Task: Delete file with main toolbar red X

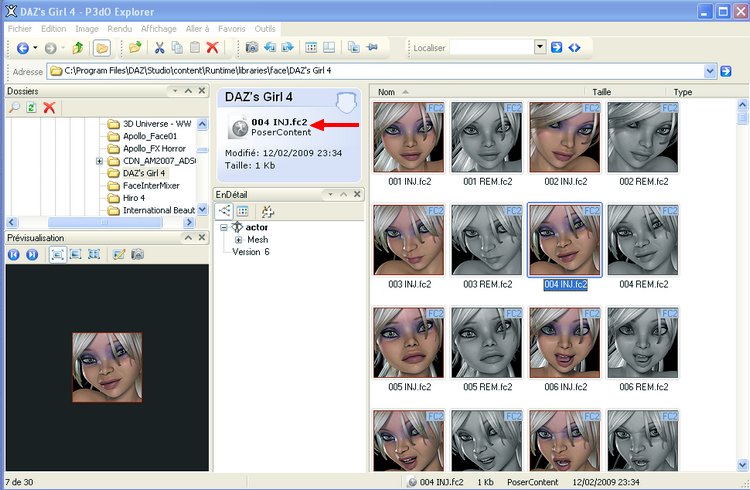Action: point(212,47)
